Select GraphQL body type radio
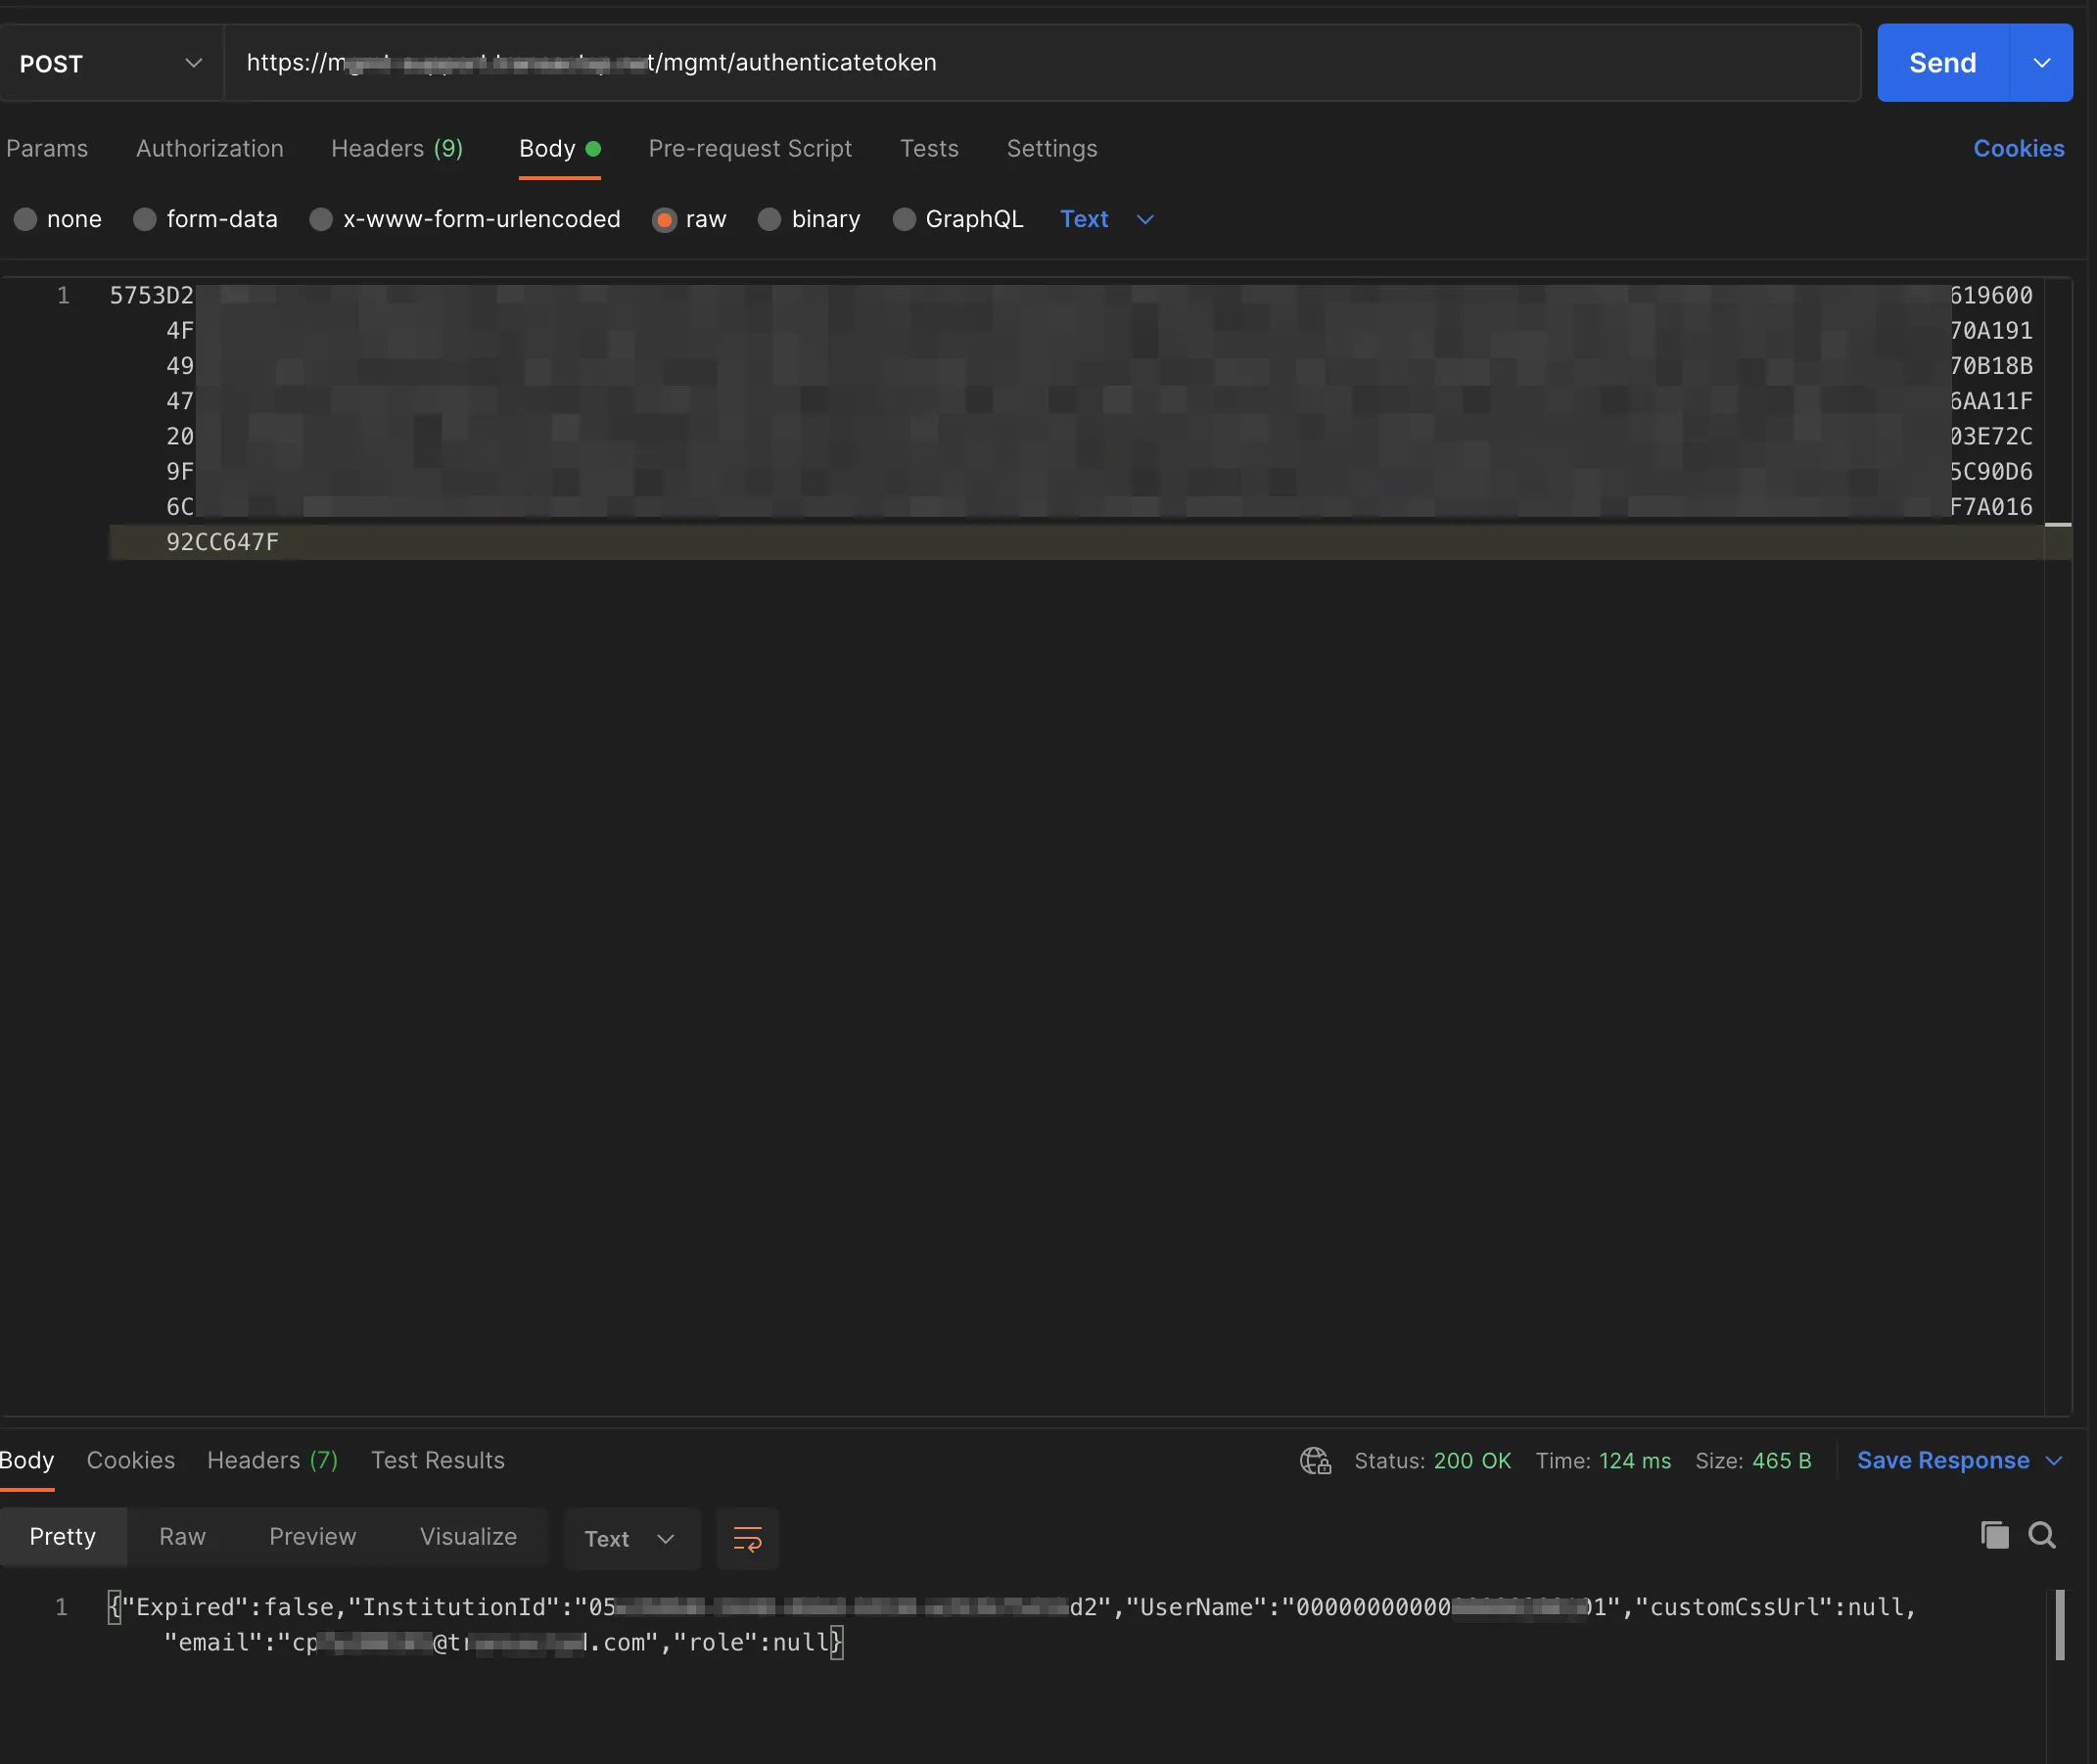The height and width of the screenshot is (1764, 2097). click(904, 219)
